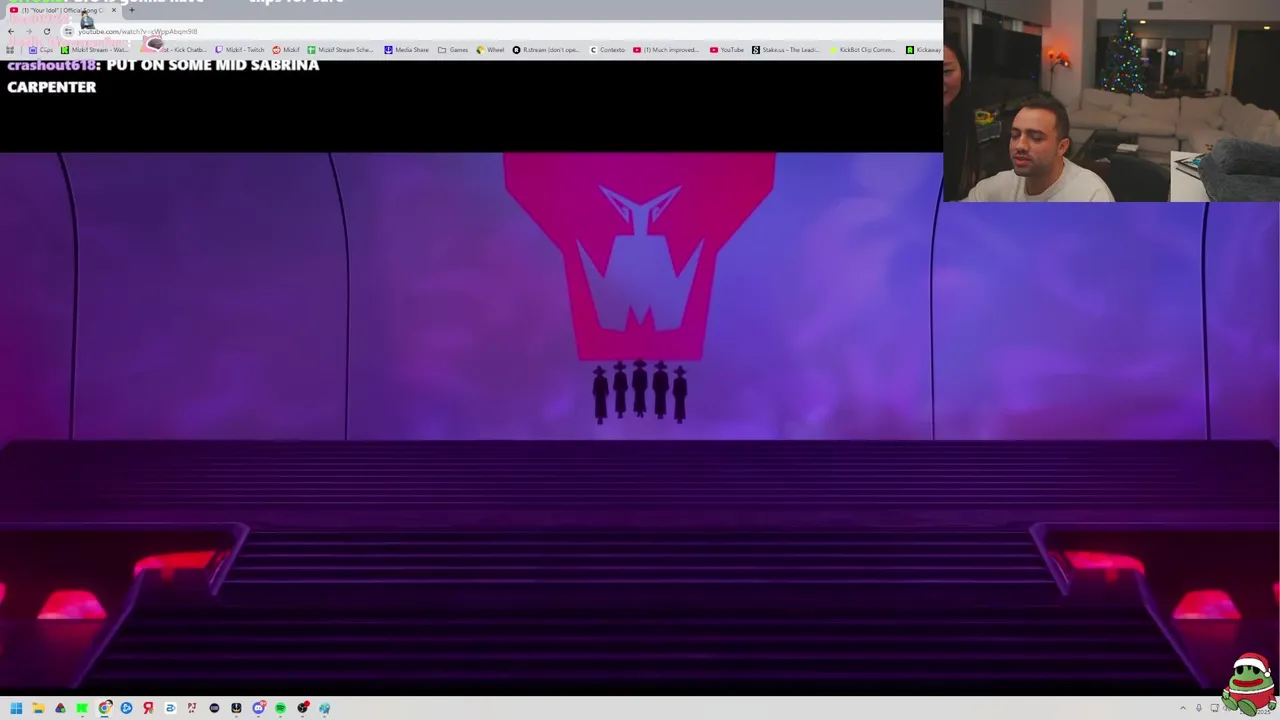
Task: Open the Windows Start menu
Action: click(x=16, y=708)
